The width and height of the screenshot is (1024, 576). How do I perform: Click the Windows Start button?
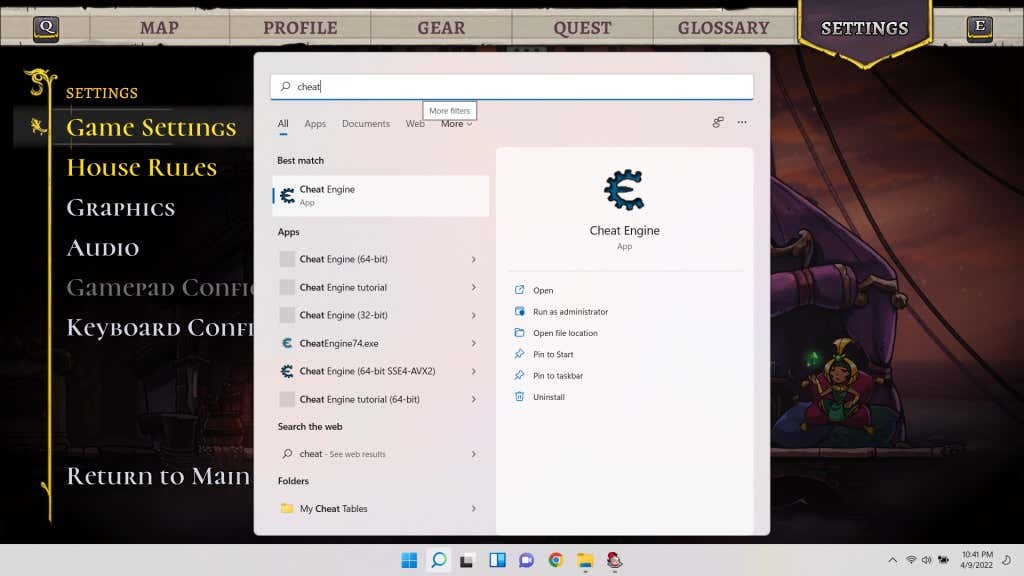411,561
